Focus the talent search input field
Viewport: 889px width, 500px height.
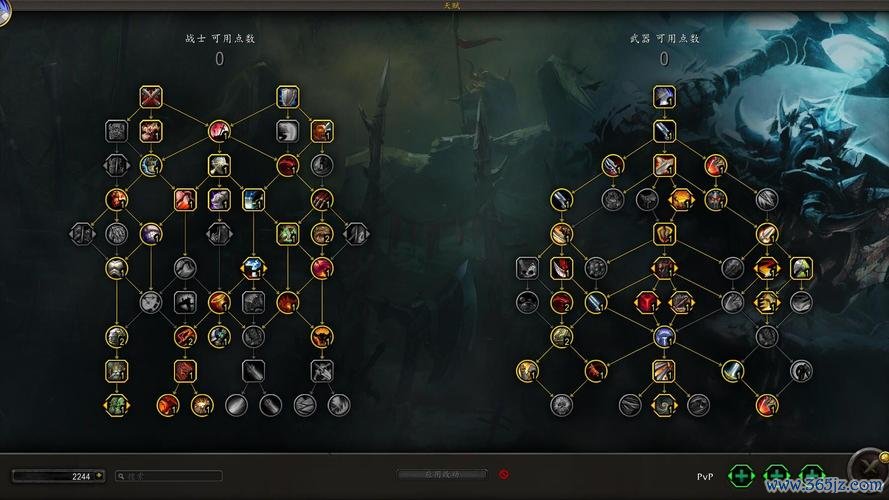[x=168, y=476]
